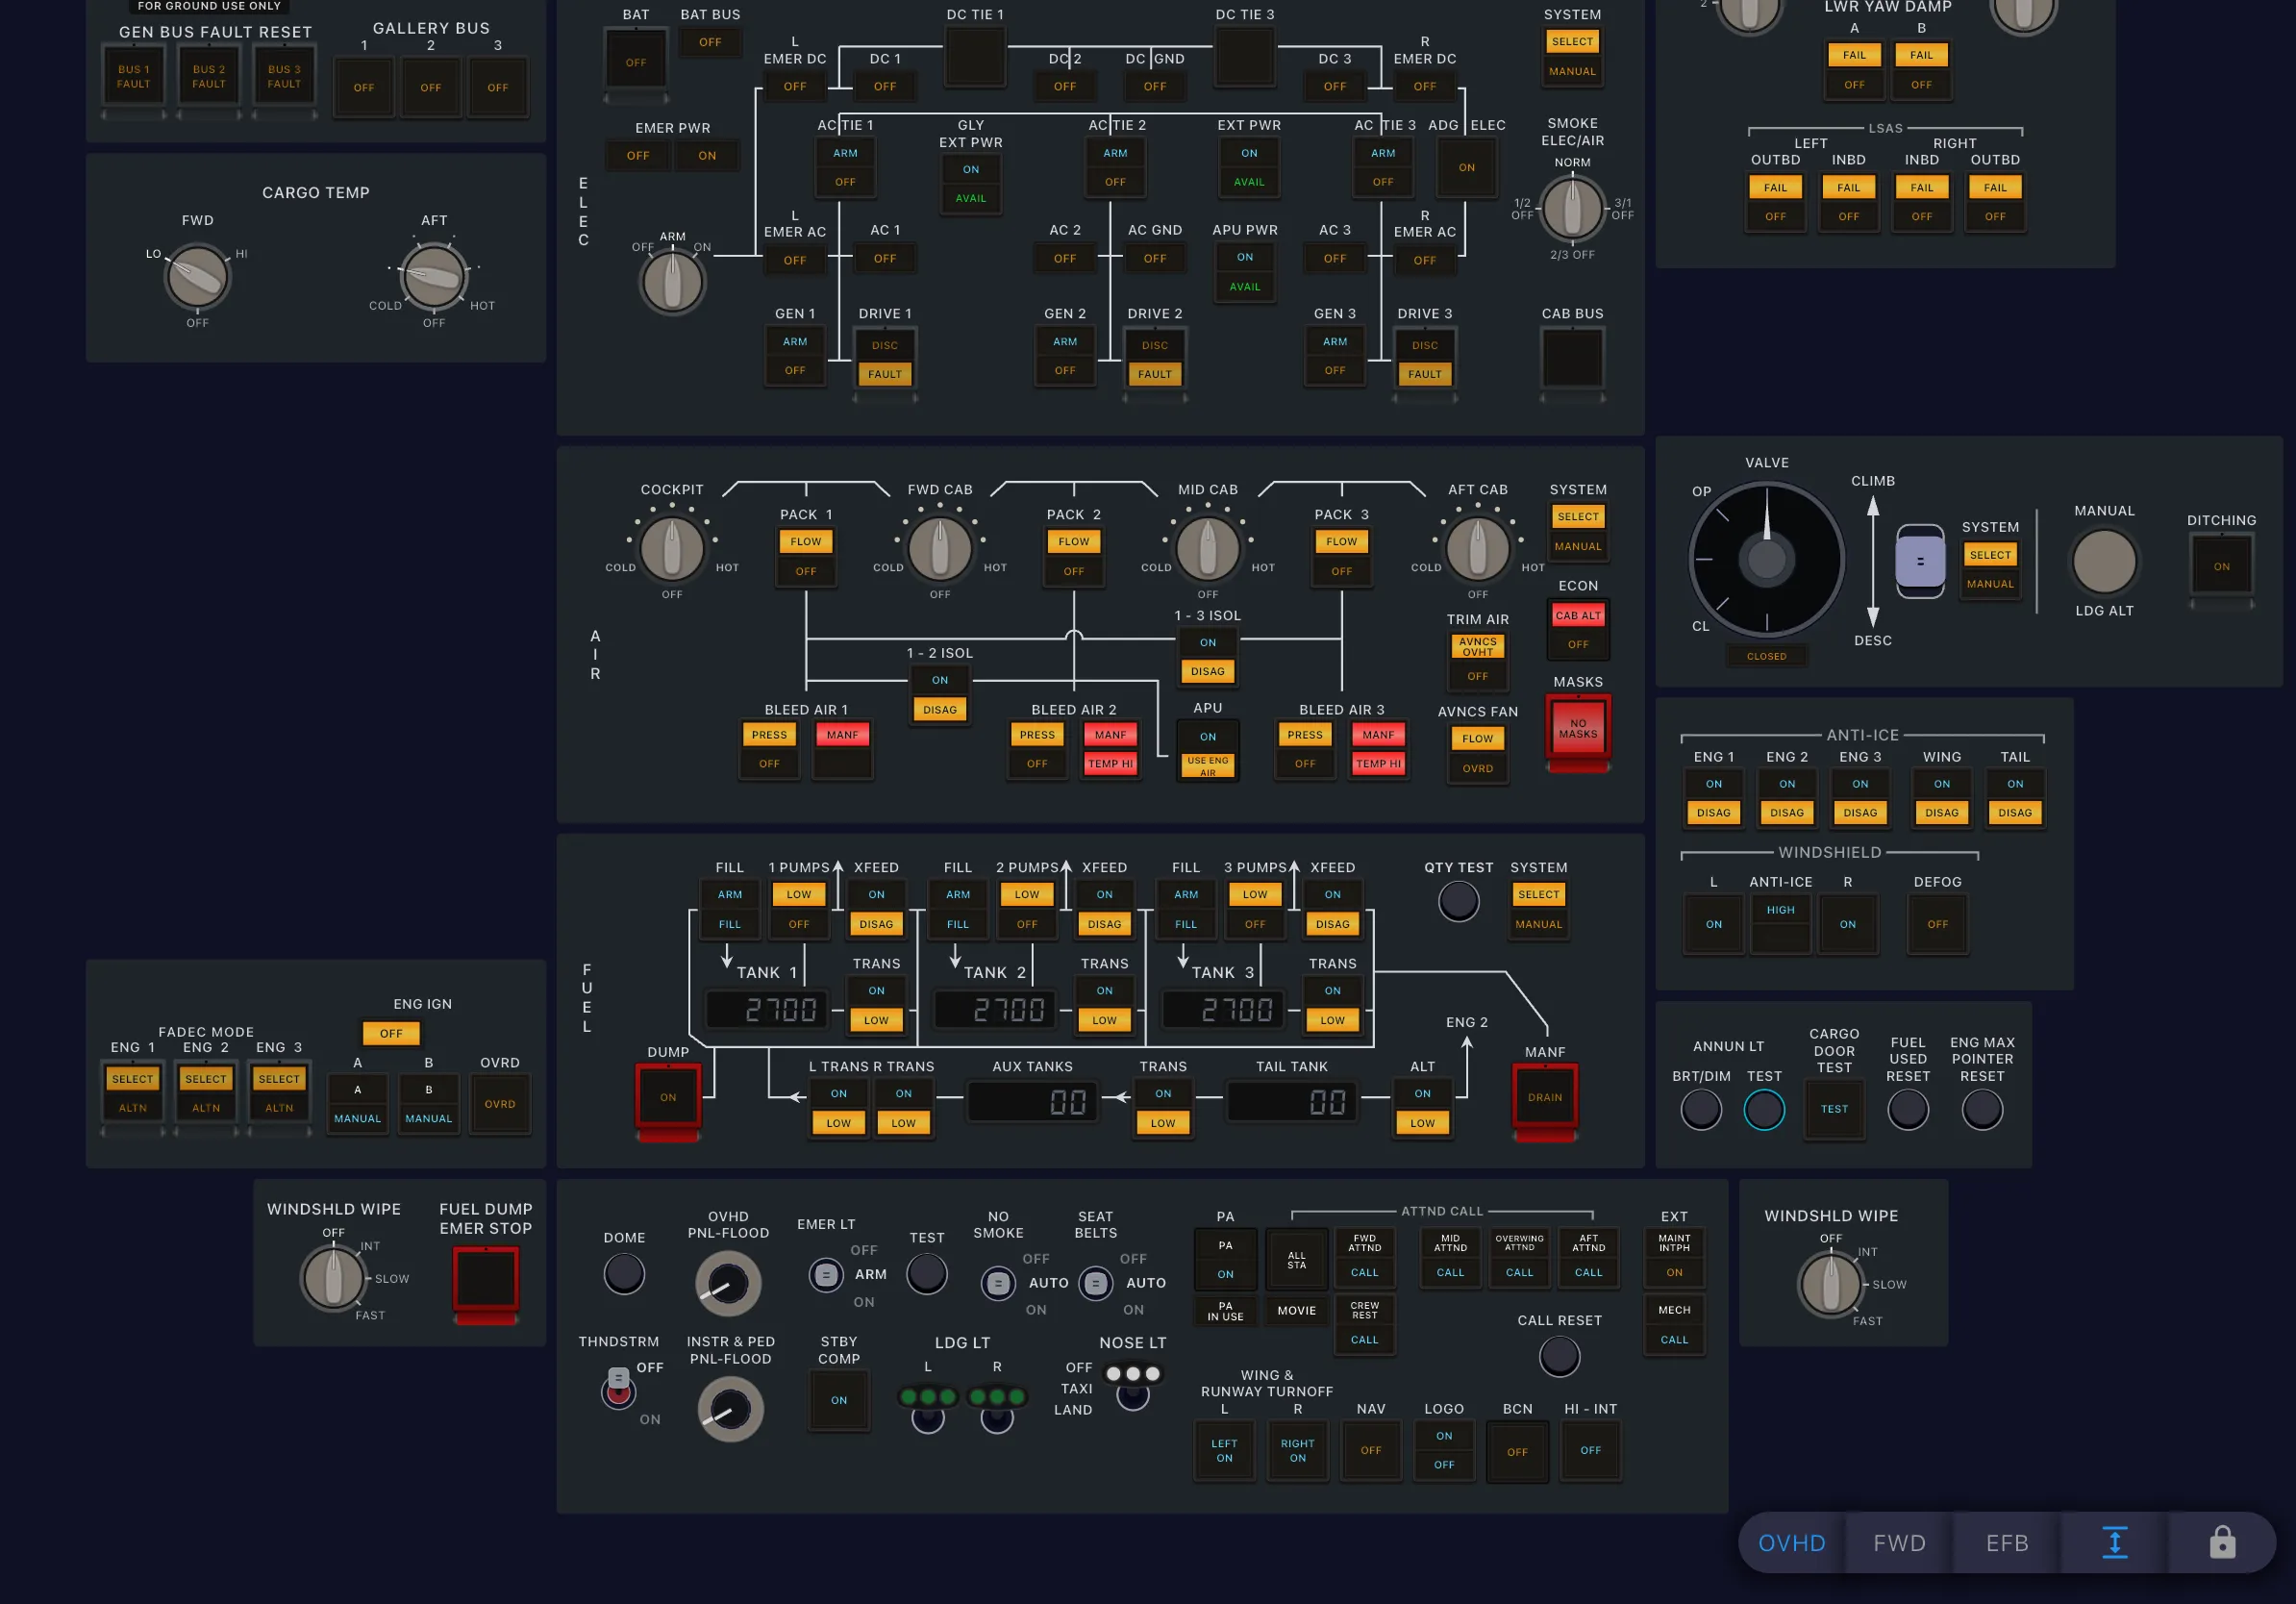
Task: Click the PACK 1 FLOW OFF switch
Action: coord(805,556)
